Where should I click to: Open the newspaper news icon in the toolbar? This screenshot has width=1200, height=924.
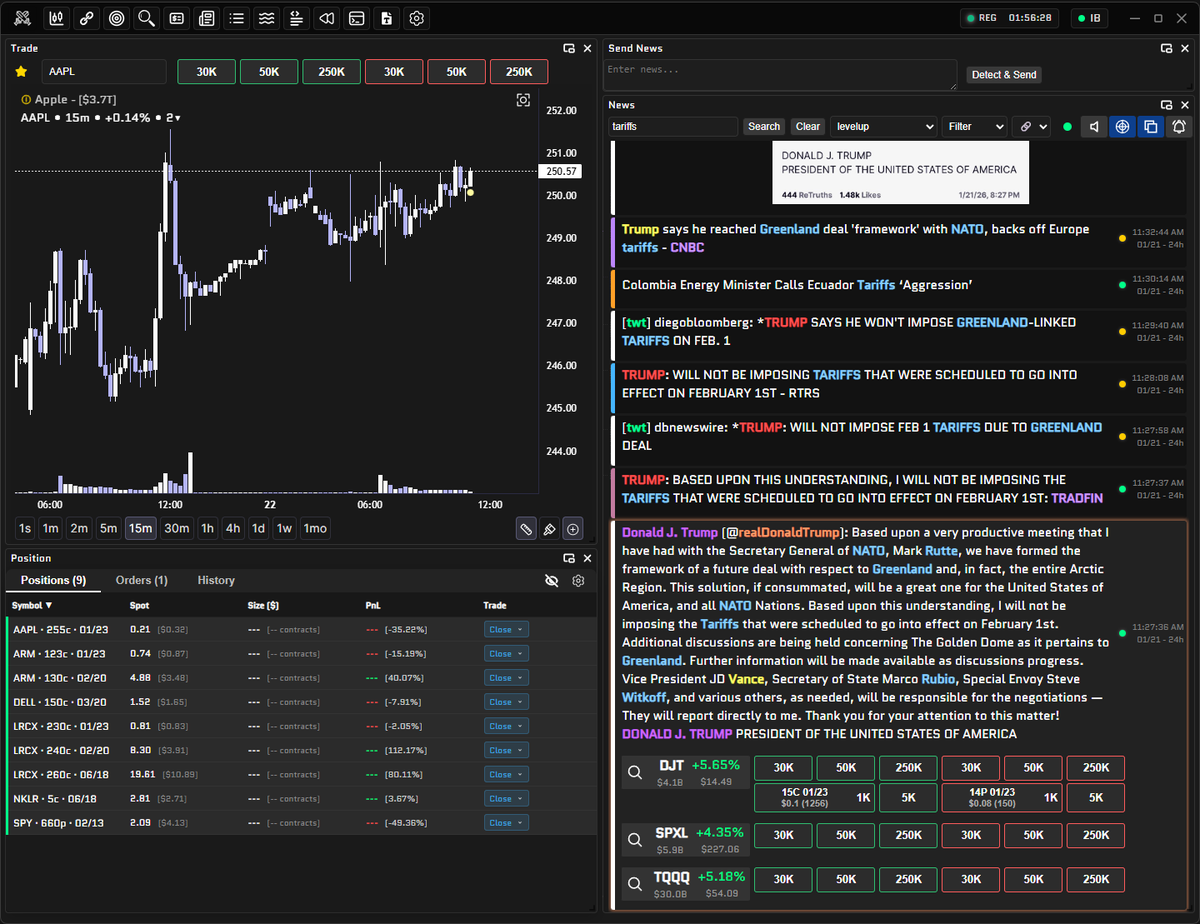click(x=207, y=18)
